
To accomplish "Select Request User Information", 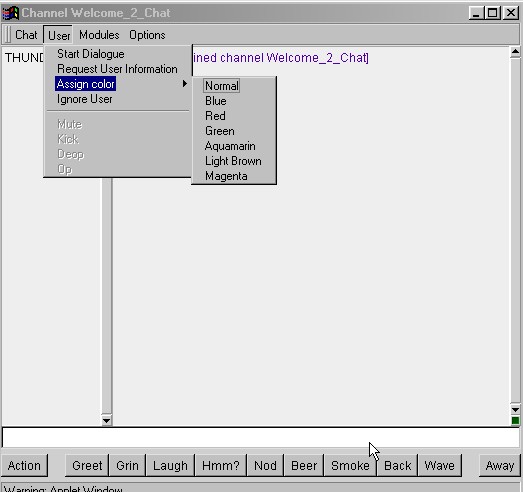I will pos(117,69).
